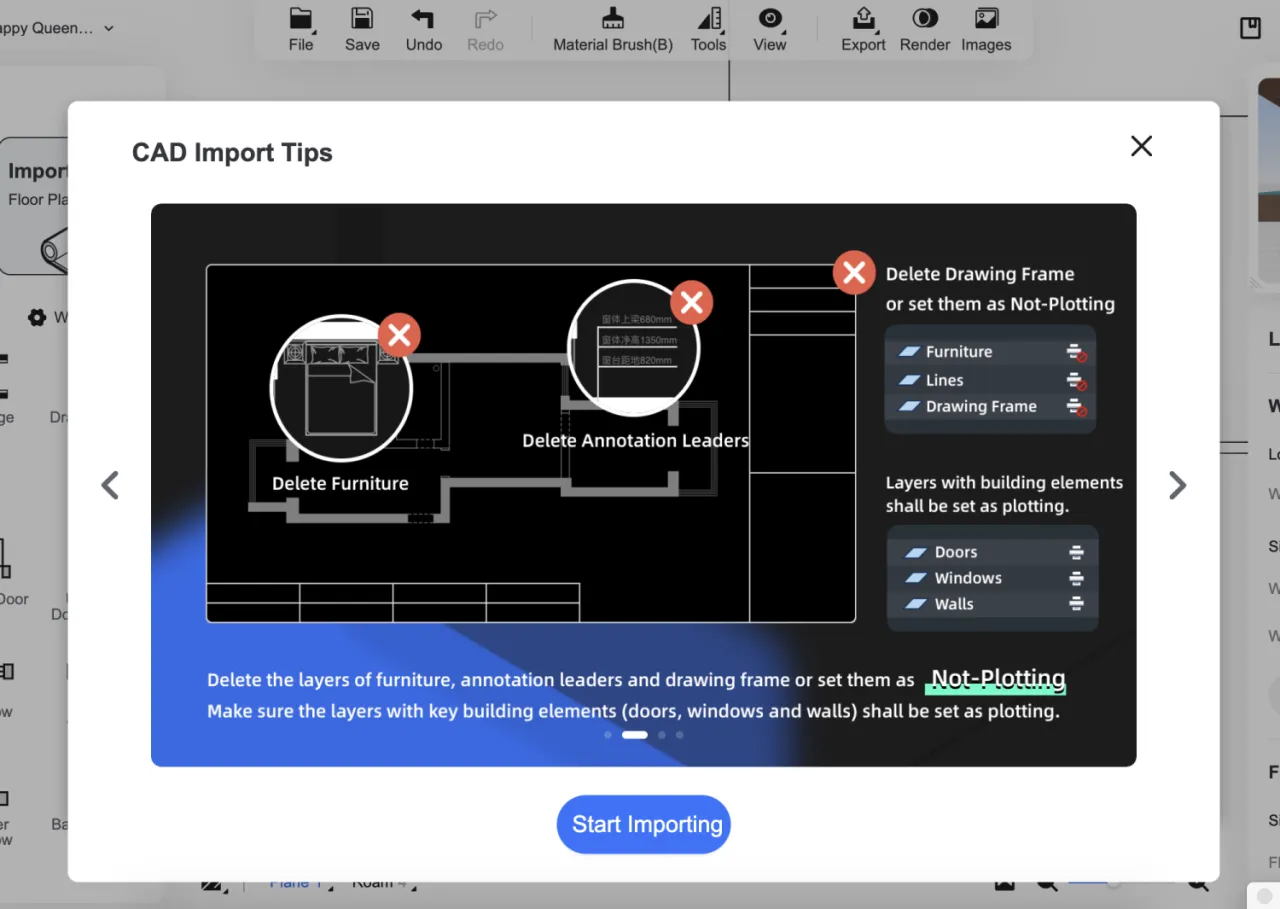Click the Export icon
The image size is (1280, 909).
(x=863, y=29)
